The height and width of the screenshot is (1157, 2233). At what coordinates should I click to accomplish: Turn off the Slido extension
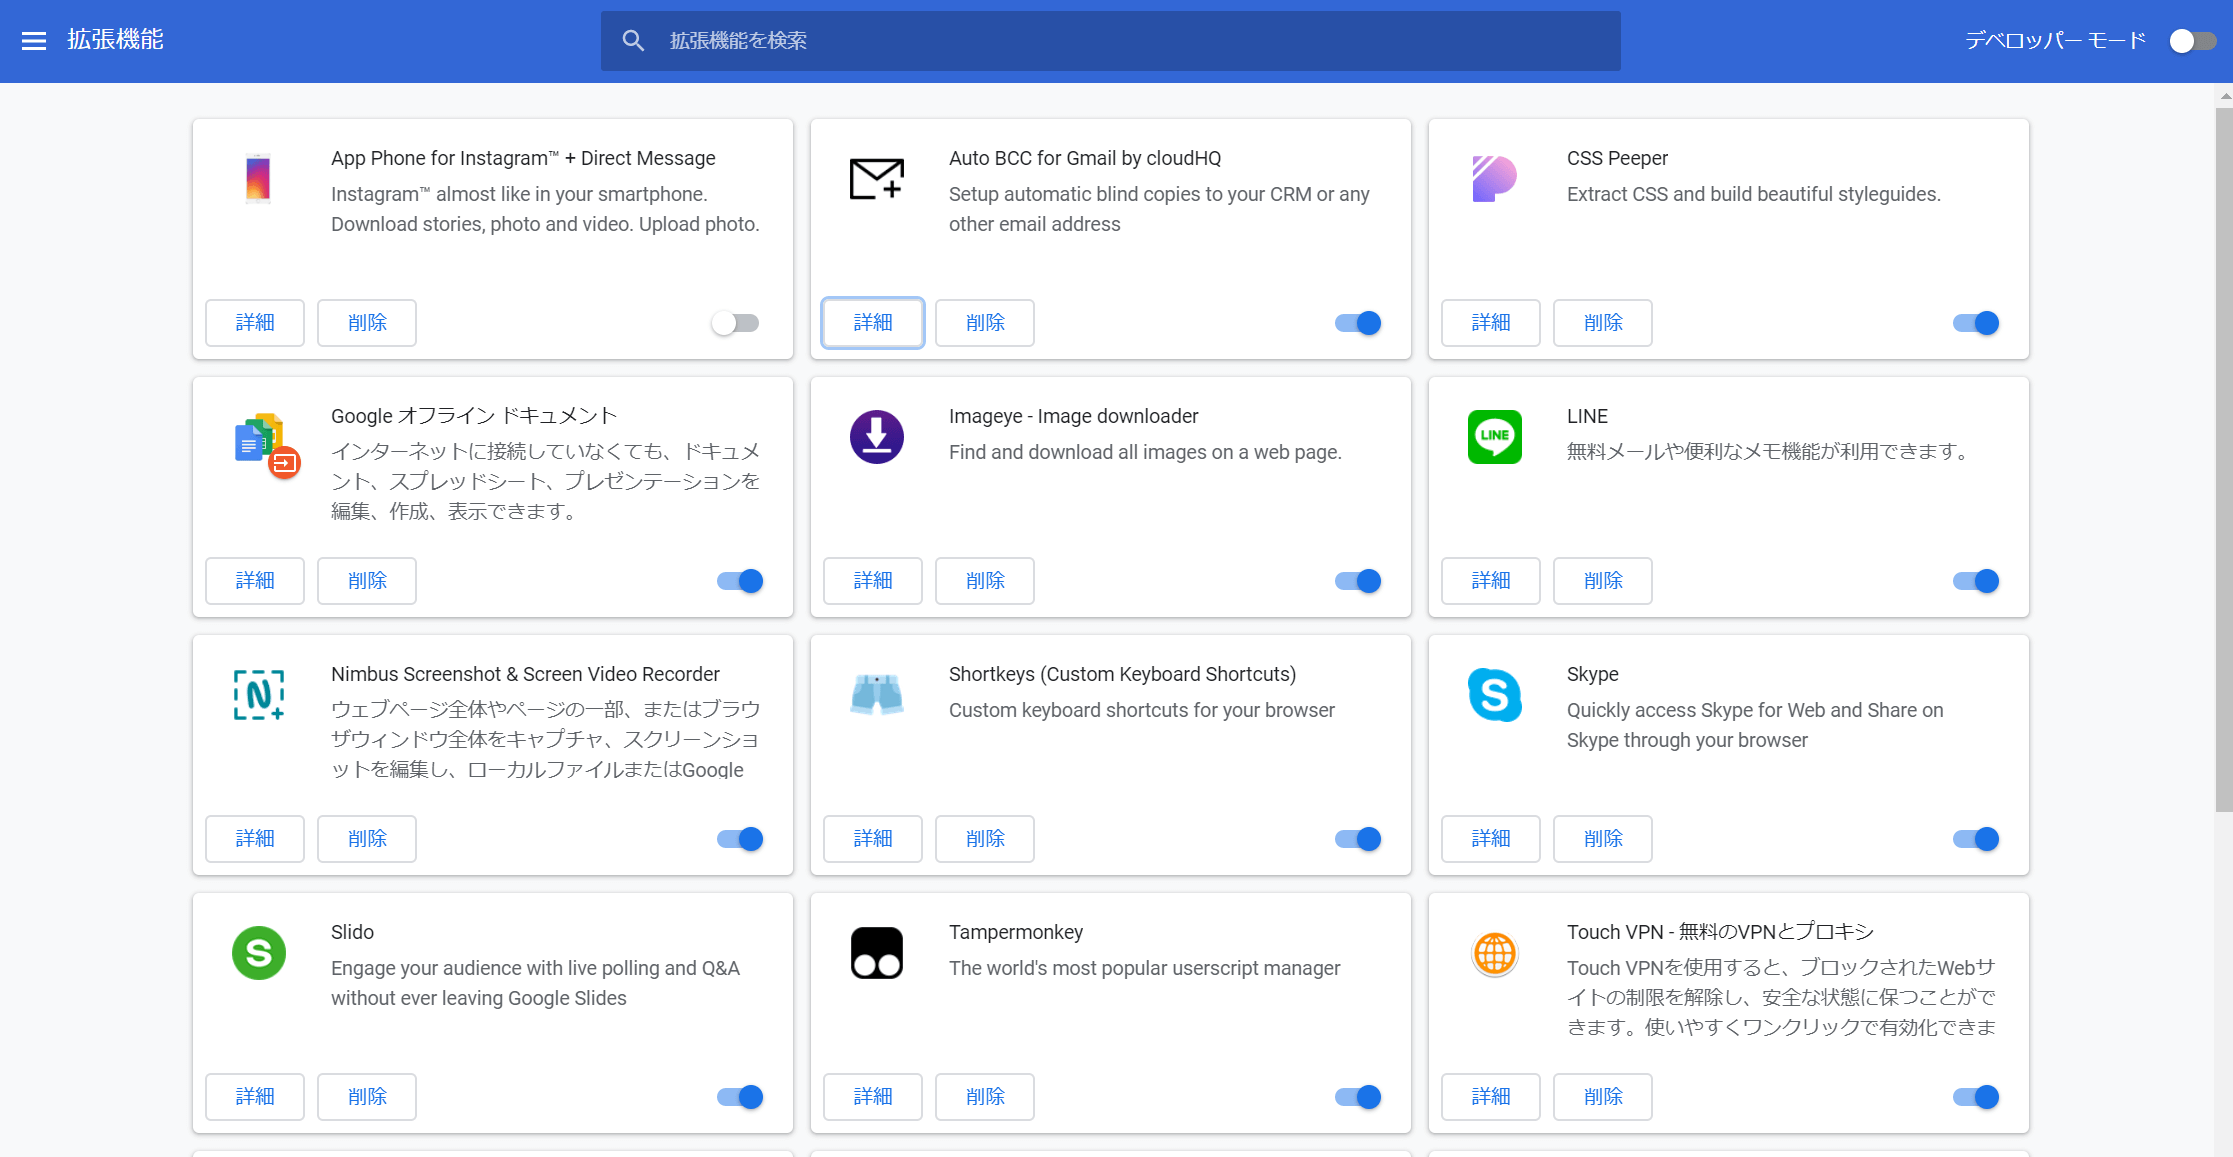(740, 1097)
